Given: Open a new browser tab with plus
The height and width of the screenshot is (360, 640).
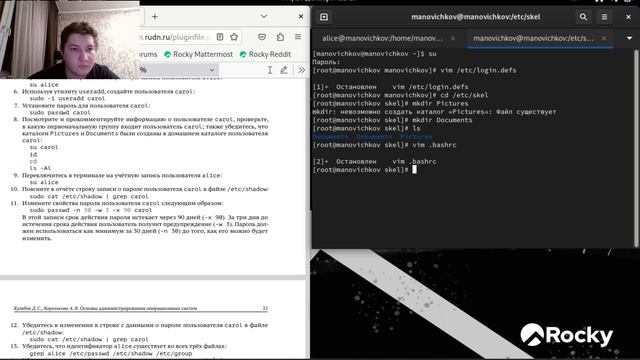Looking at the screenshot, I should click(155, 17).
